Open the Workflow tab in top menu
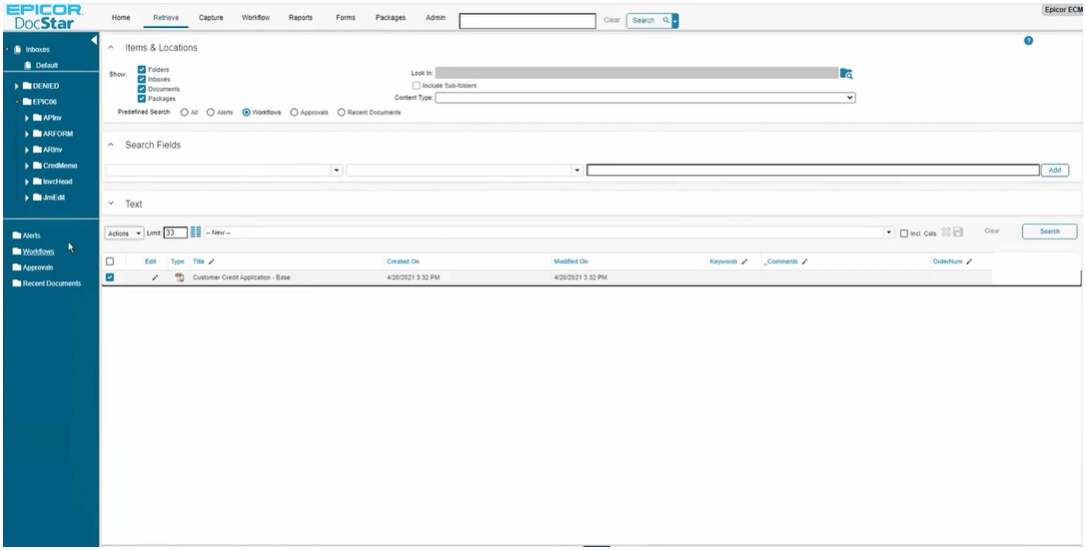Viewport: 1086px width, 550px height. [256, 18]
